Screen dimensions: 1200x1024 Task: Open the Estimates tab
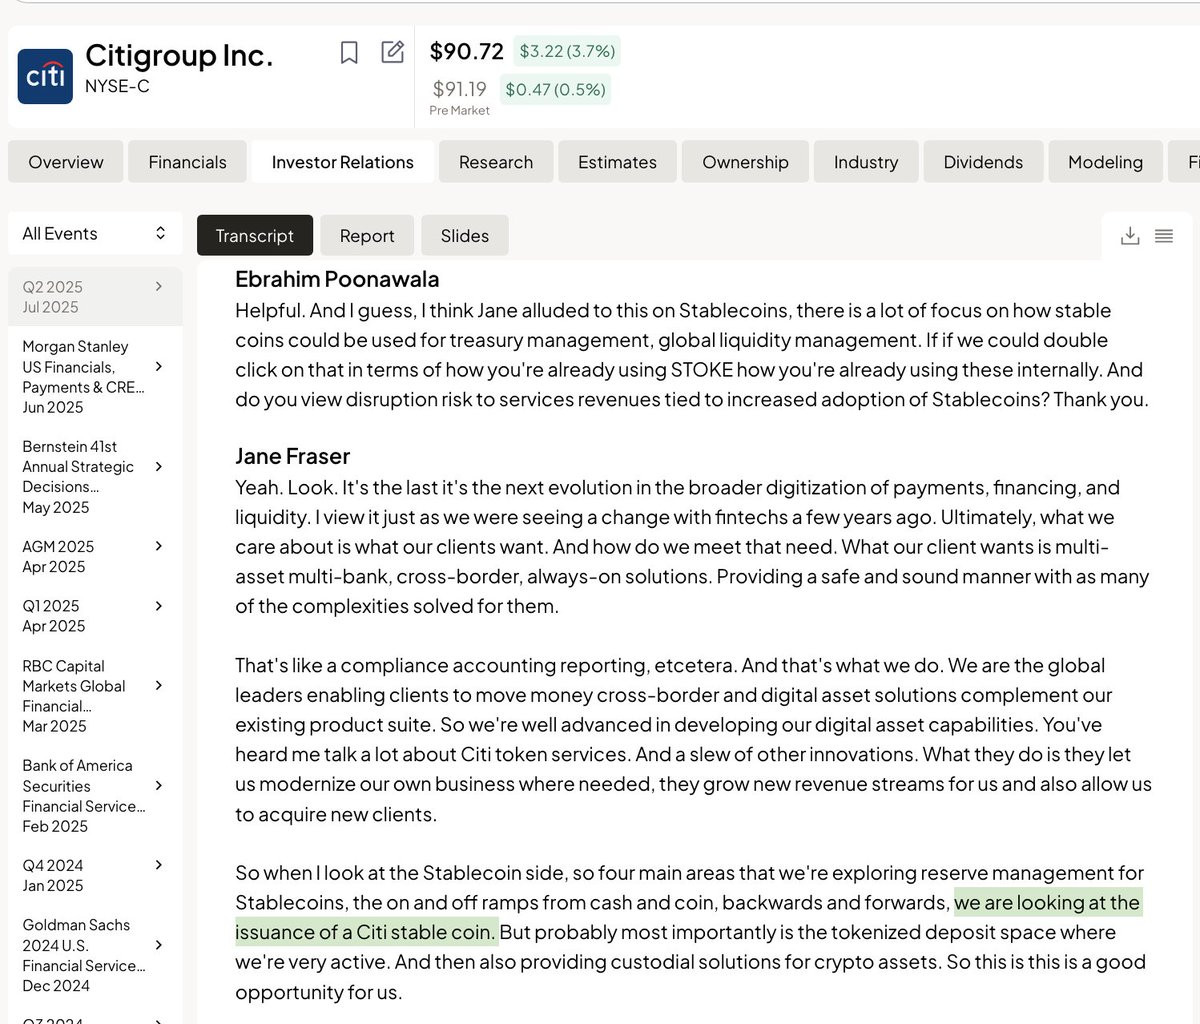pos(617,162)
